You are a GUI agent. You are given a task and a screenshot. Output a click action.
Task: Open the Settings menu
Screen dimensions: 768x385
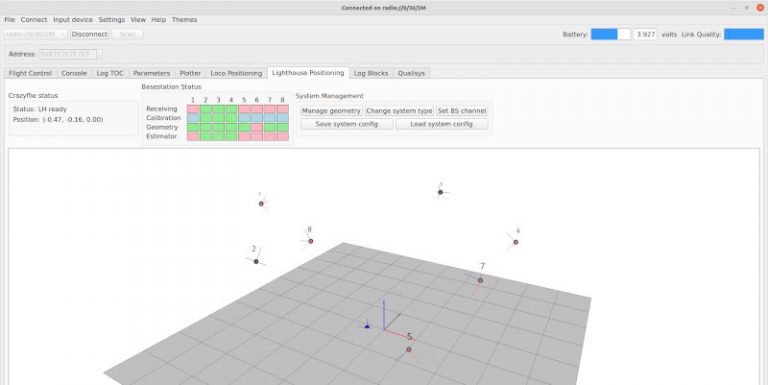point(112,20)
